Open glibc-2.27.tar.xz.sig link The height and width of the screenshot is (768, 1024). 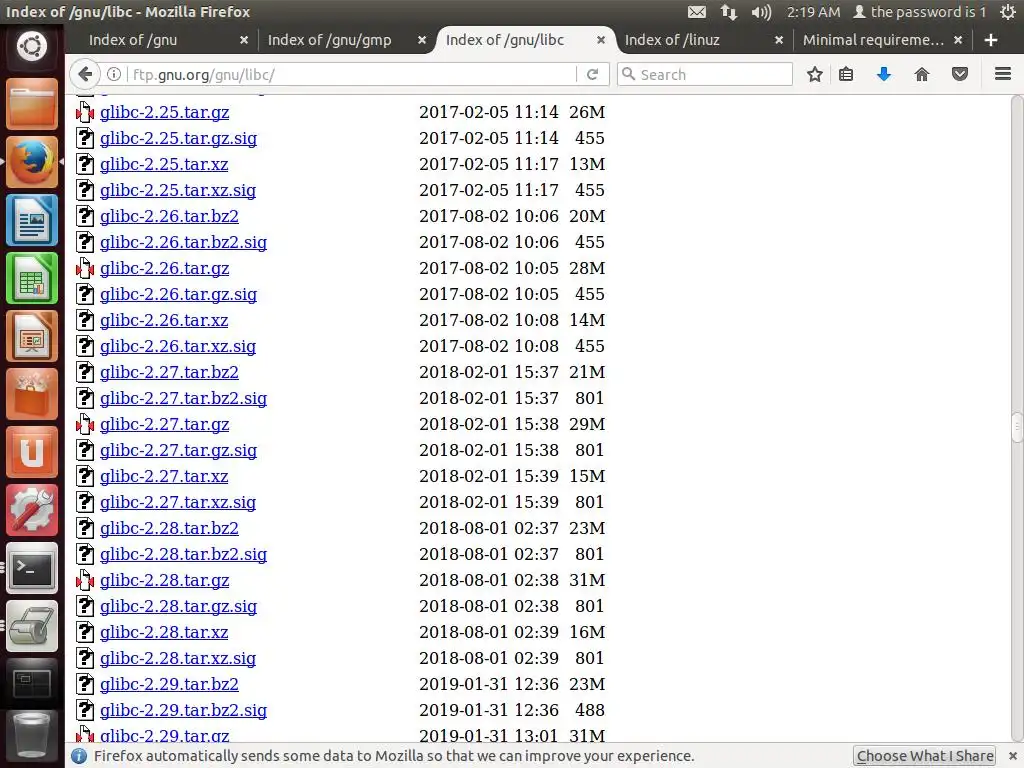(178, 502)
